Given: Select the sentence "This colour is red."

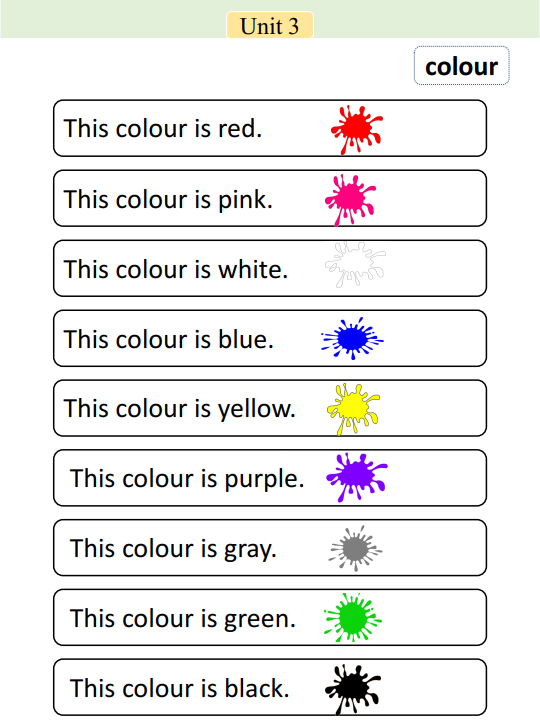Looking at the screenshot, I should (163, 129).
